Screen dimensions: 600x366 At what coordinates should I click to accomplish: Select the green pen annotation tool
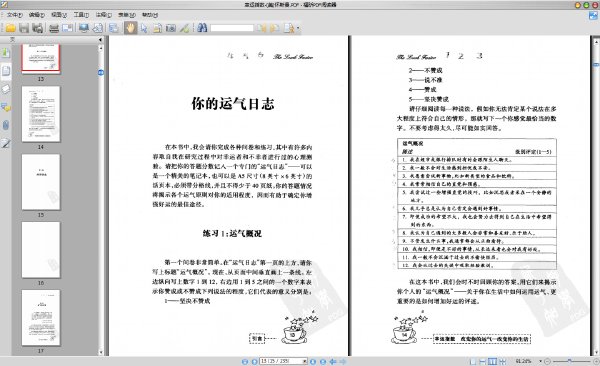184,28
